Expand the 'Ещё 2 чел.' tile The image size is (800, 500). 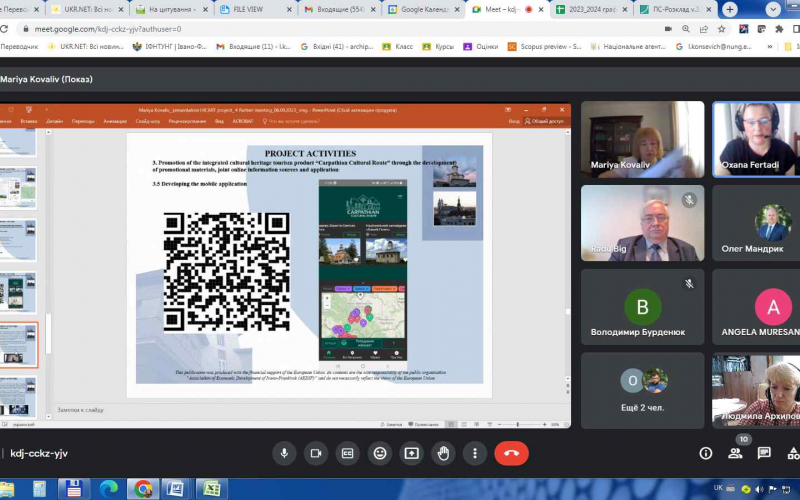coord(642,391)
